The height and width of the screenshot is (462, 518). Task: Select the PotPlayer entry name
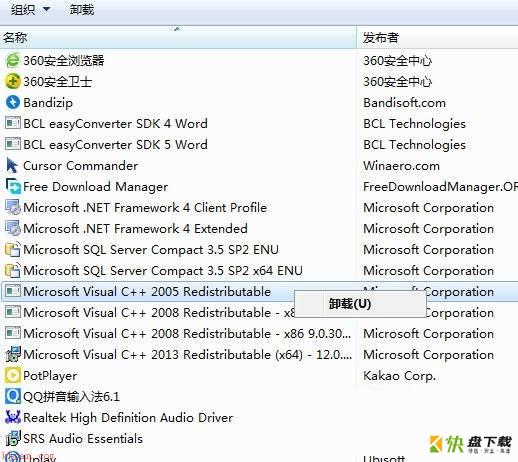pyautogui.click(x=50, y=376)
